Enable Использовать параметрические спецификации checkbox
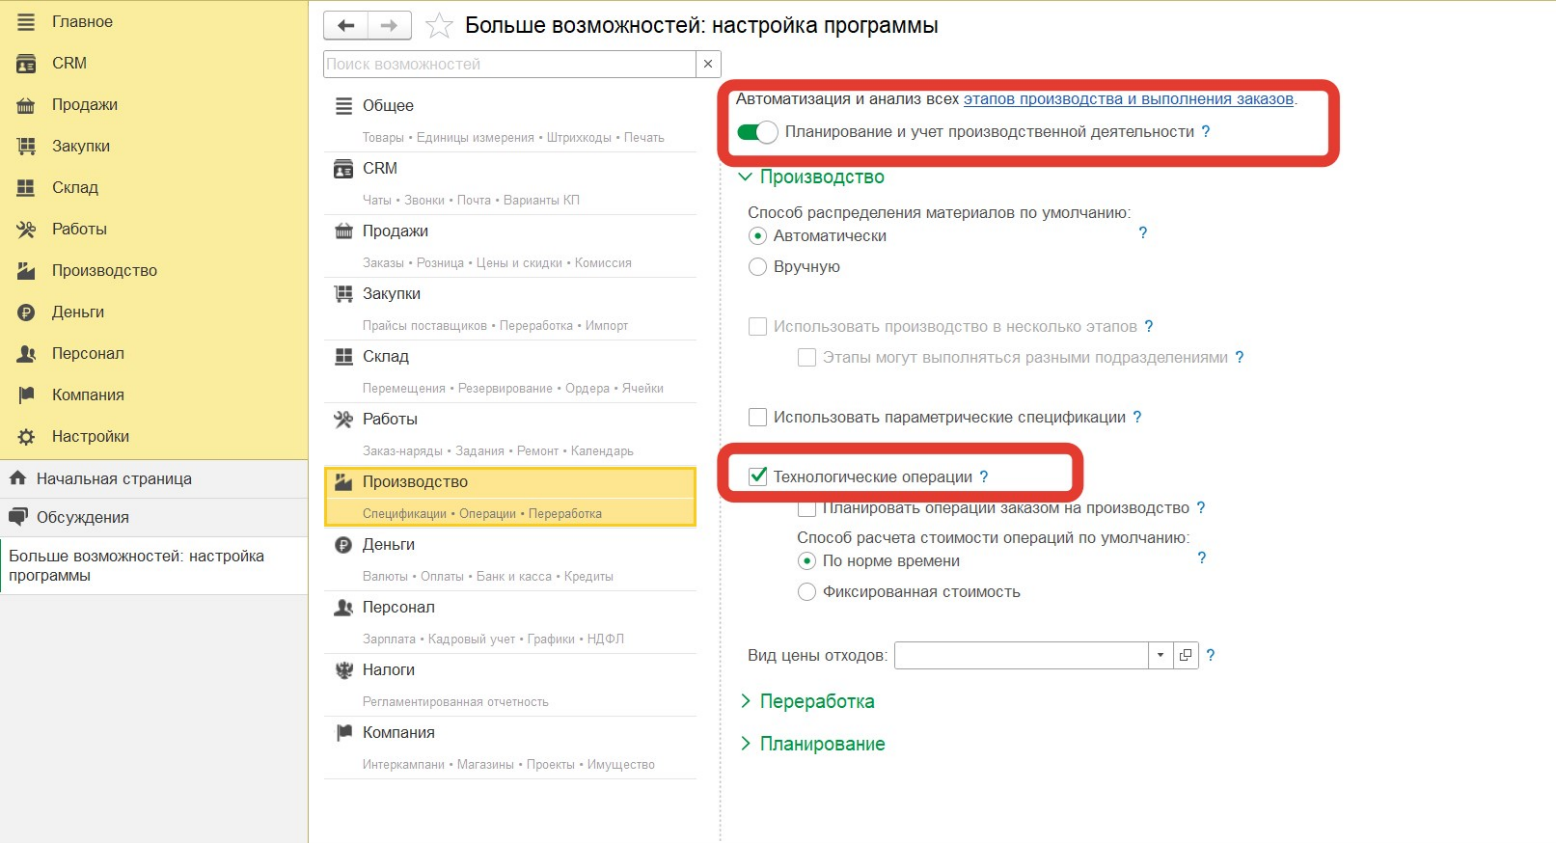The width and height of the screenshot is (1556, 843). [x=758, y=417]
